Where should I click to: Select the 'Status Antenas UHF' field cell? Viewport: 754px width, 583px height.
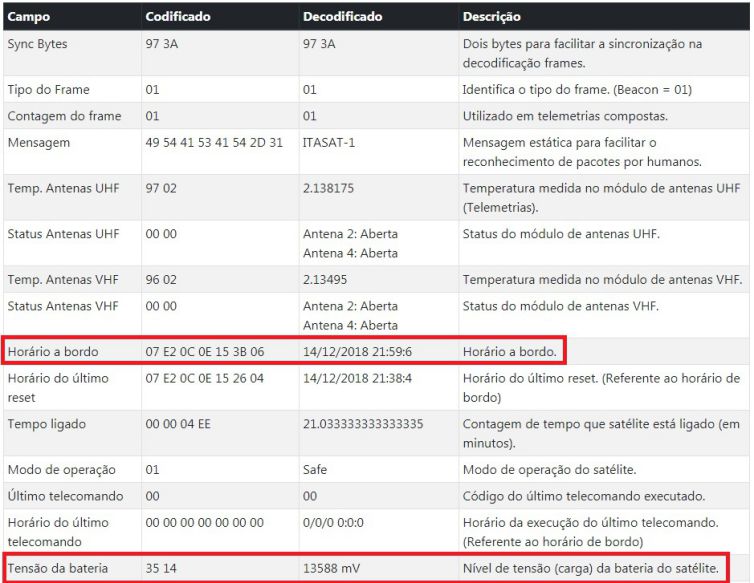coord(63,234)
